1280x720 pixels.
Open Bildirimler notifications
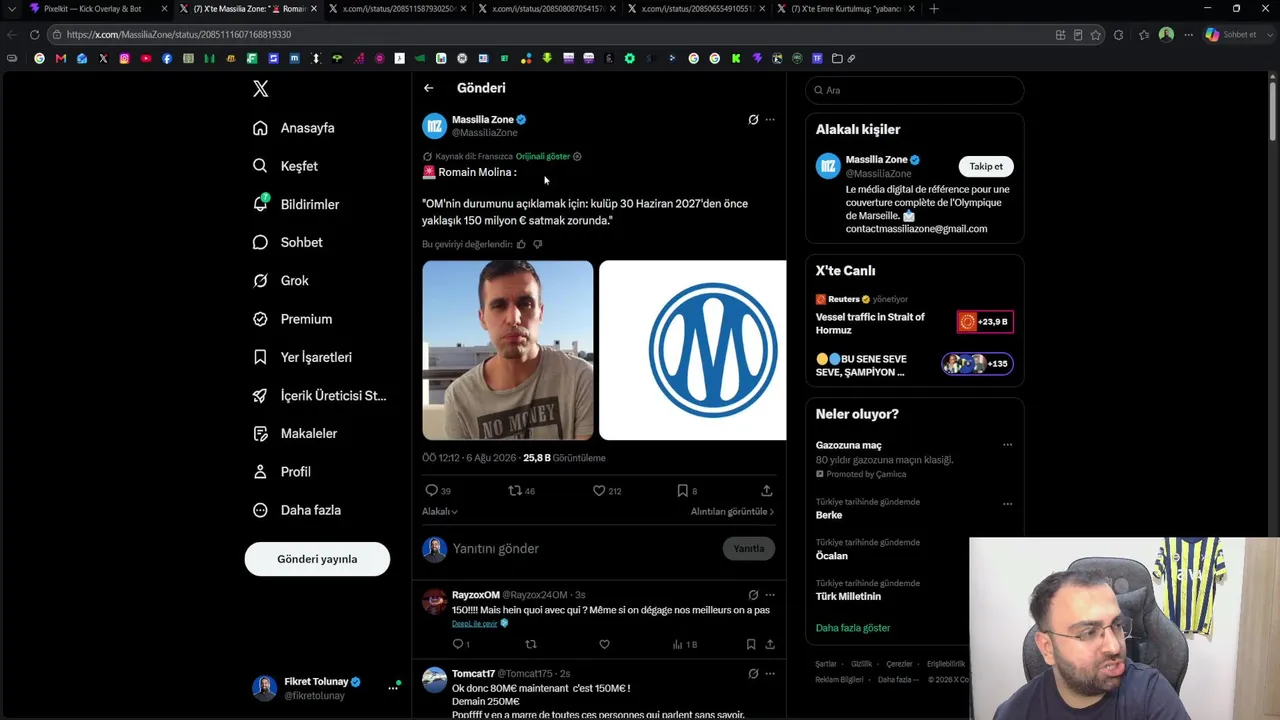[x=296, y=204]
